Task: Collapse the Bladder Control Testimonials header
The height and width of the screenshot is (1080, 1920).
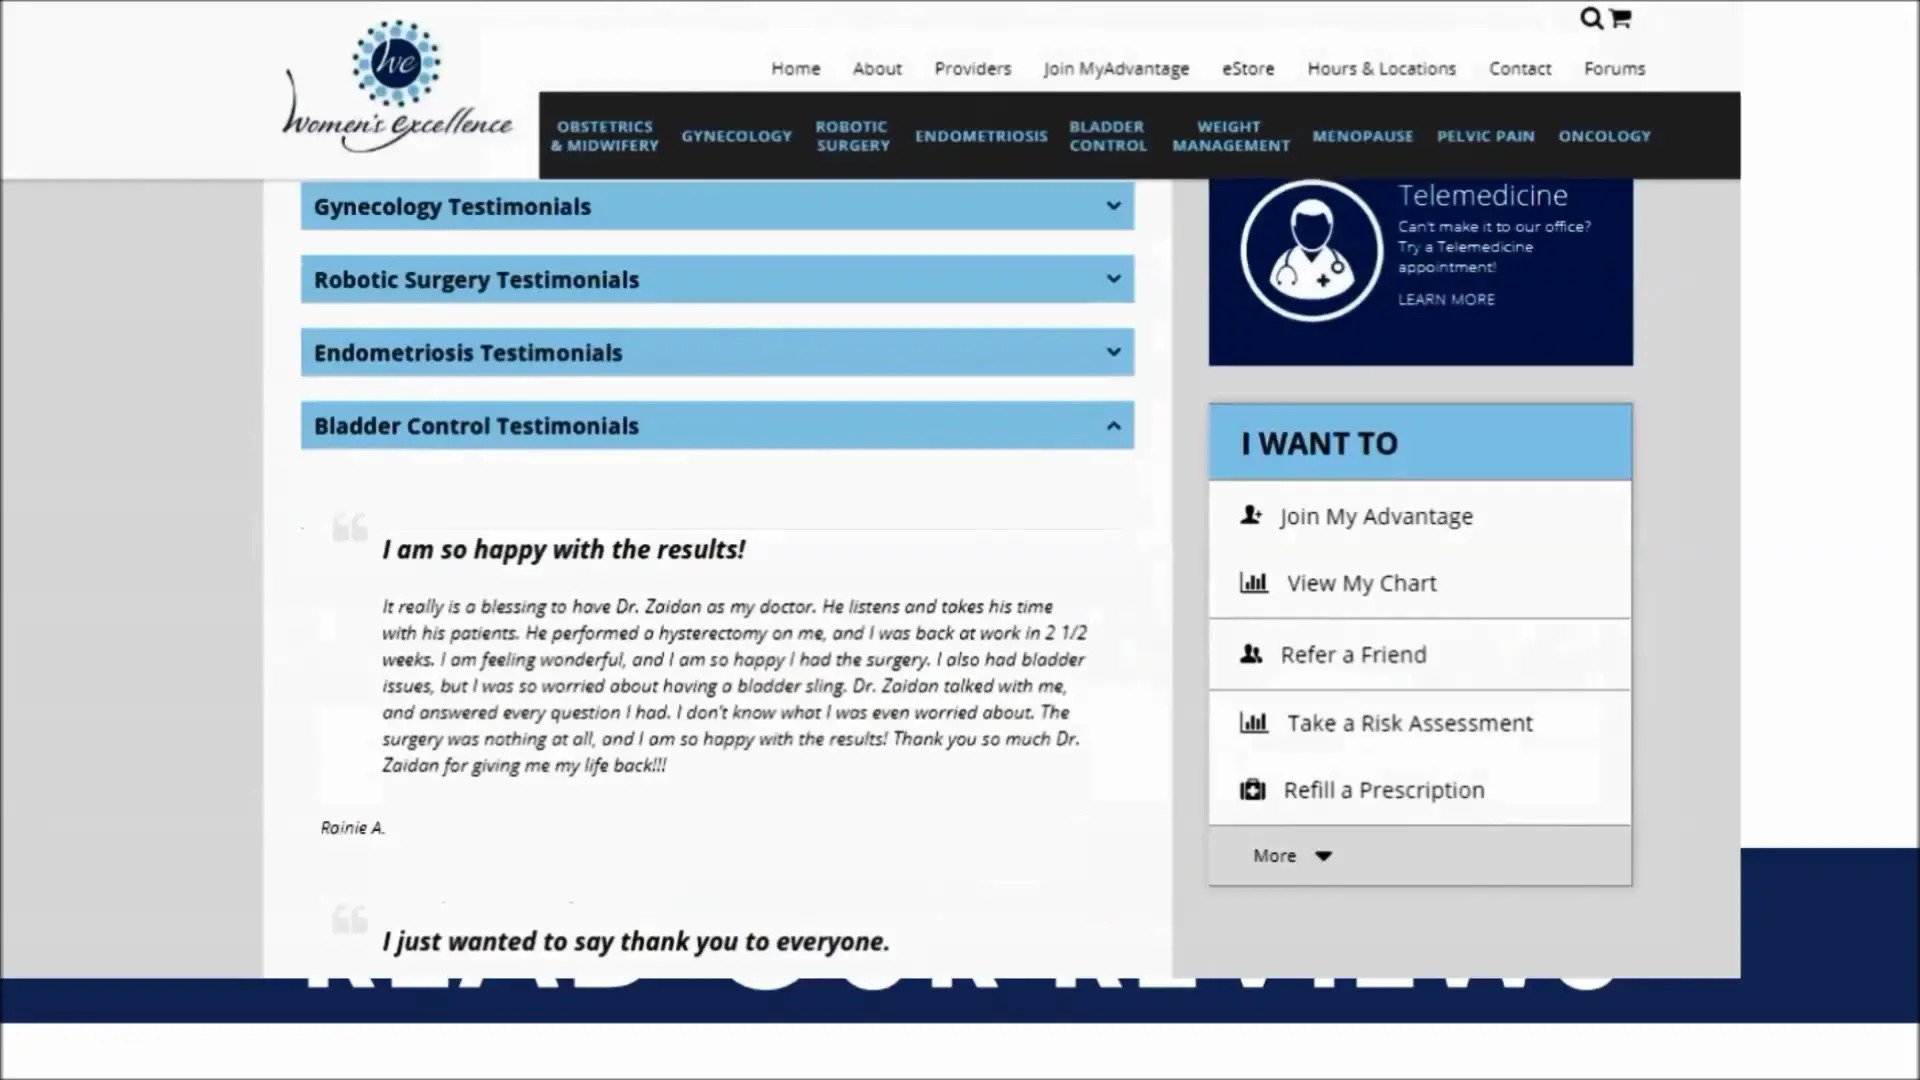Action: 717,425
